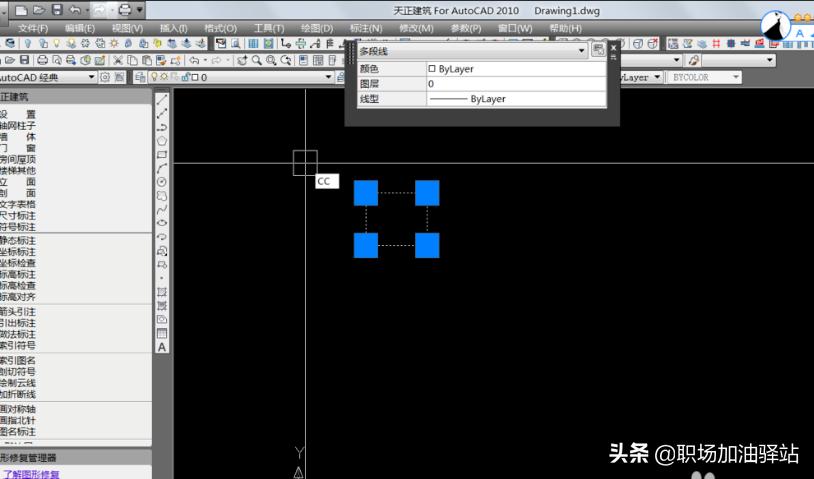
Task: Click the Zoom Realtime magnifier icon
Action: click(256, 61)
